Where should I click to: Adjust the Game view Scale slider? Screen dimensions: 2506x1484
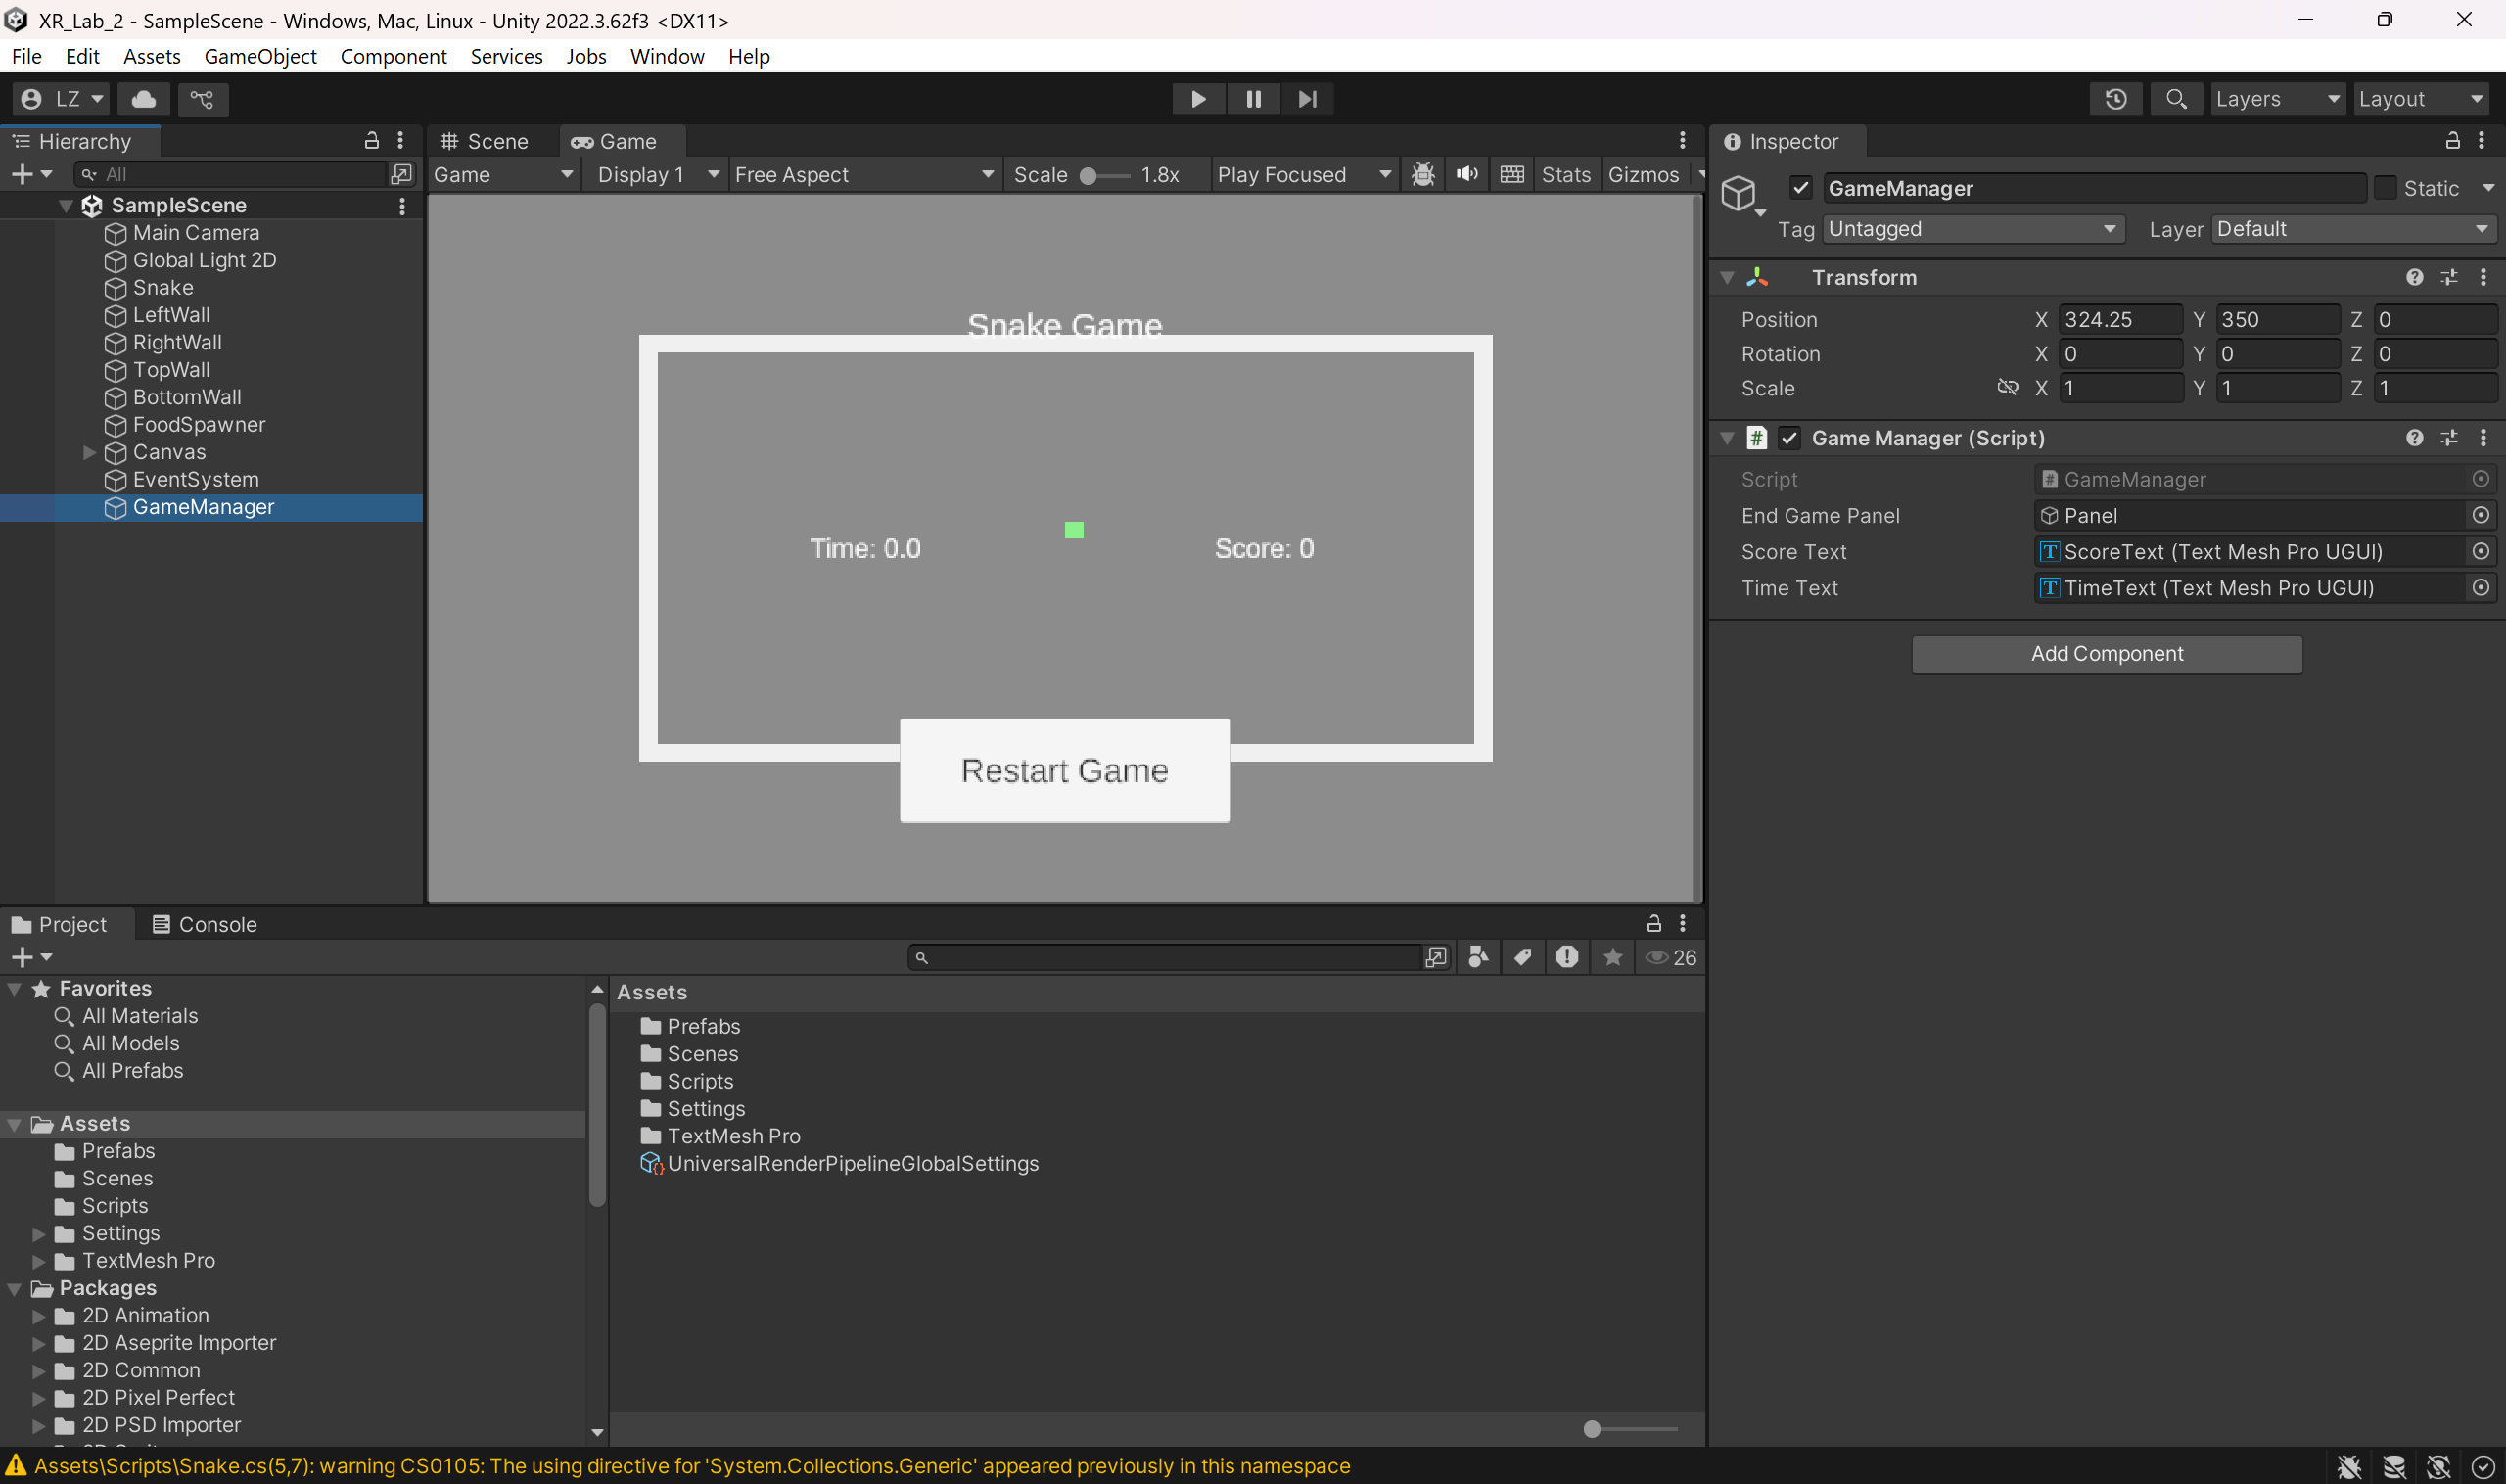[x=1089, y=175]
